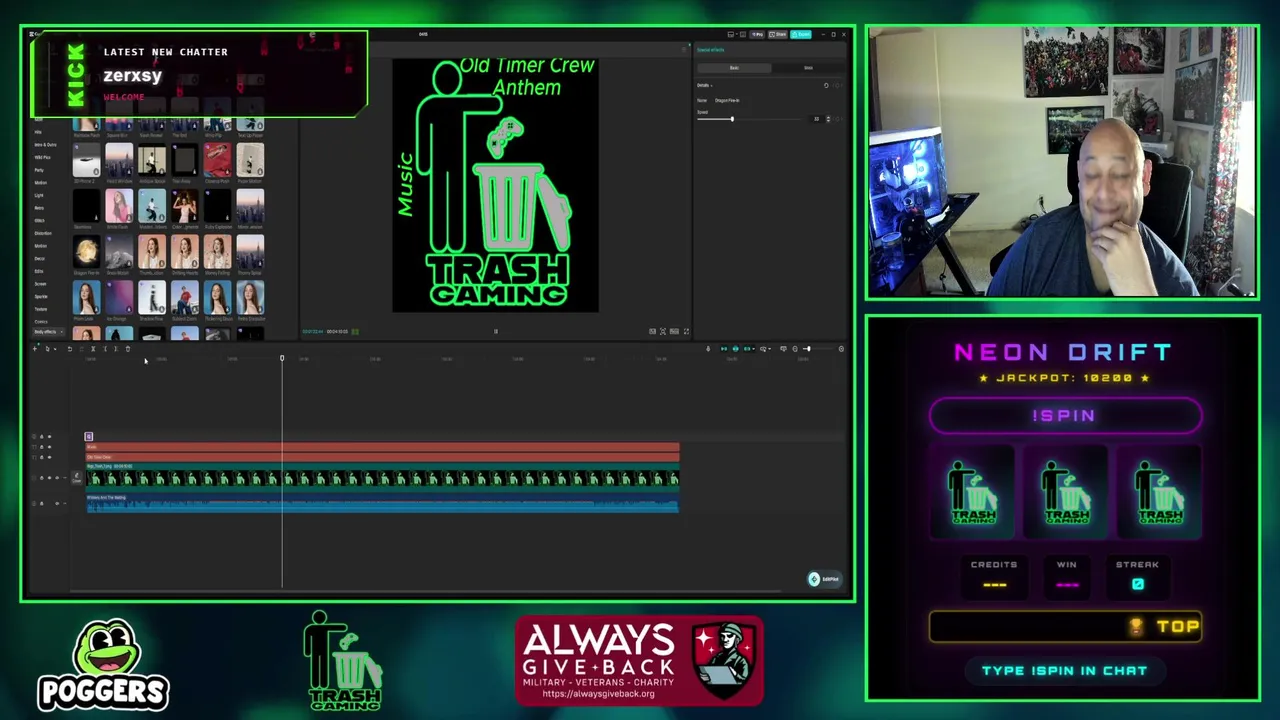
Task: Select the Dragon Fire-In effect thumbnail
Action: point(86,251)
